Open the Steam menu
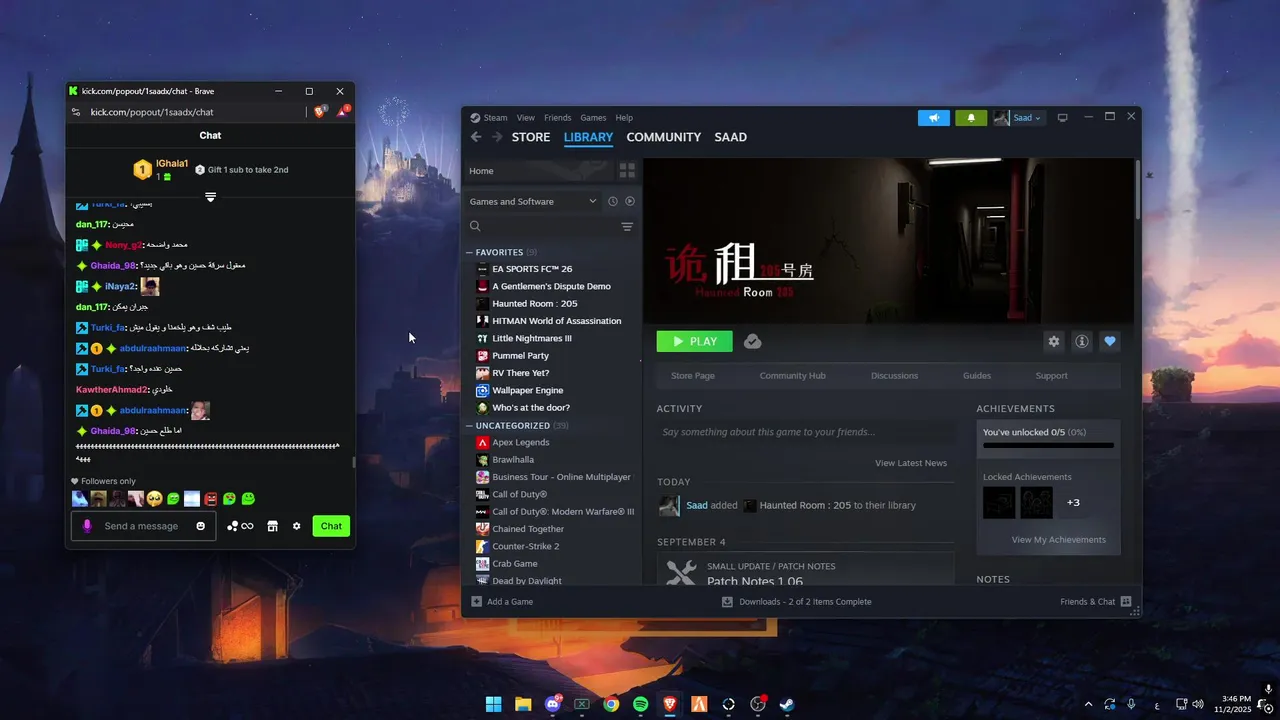The height and width of the screenshot is (720, 1280). [495, 118]
